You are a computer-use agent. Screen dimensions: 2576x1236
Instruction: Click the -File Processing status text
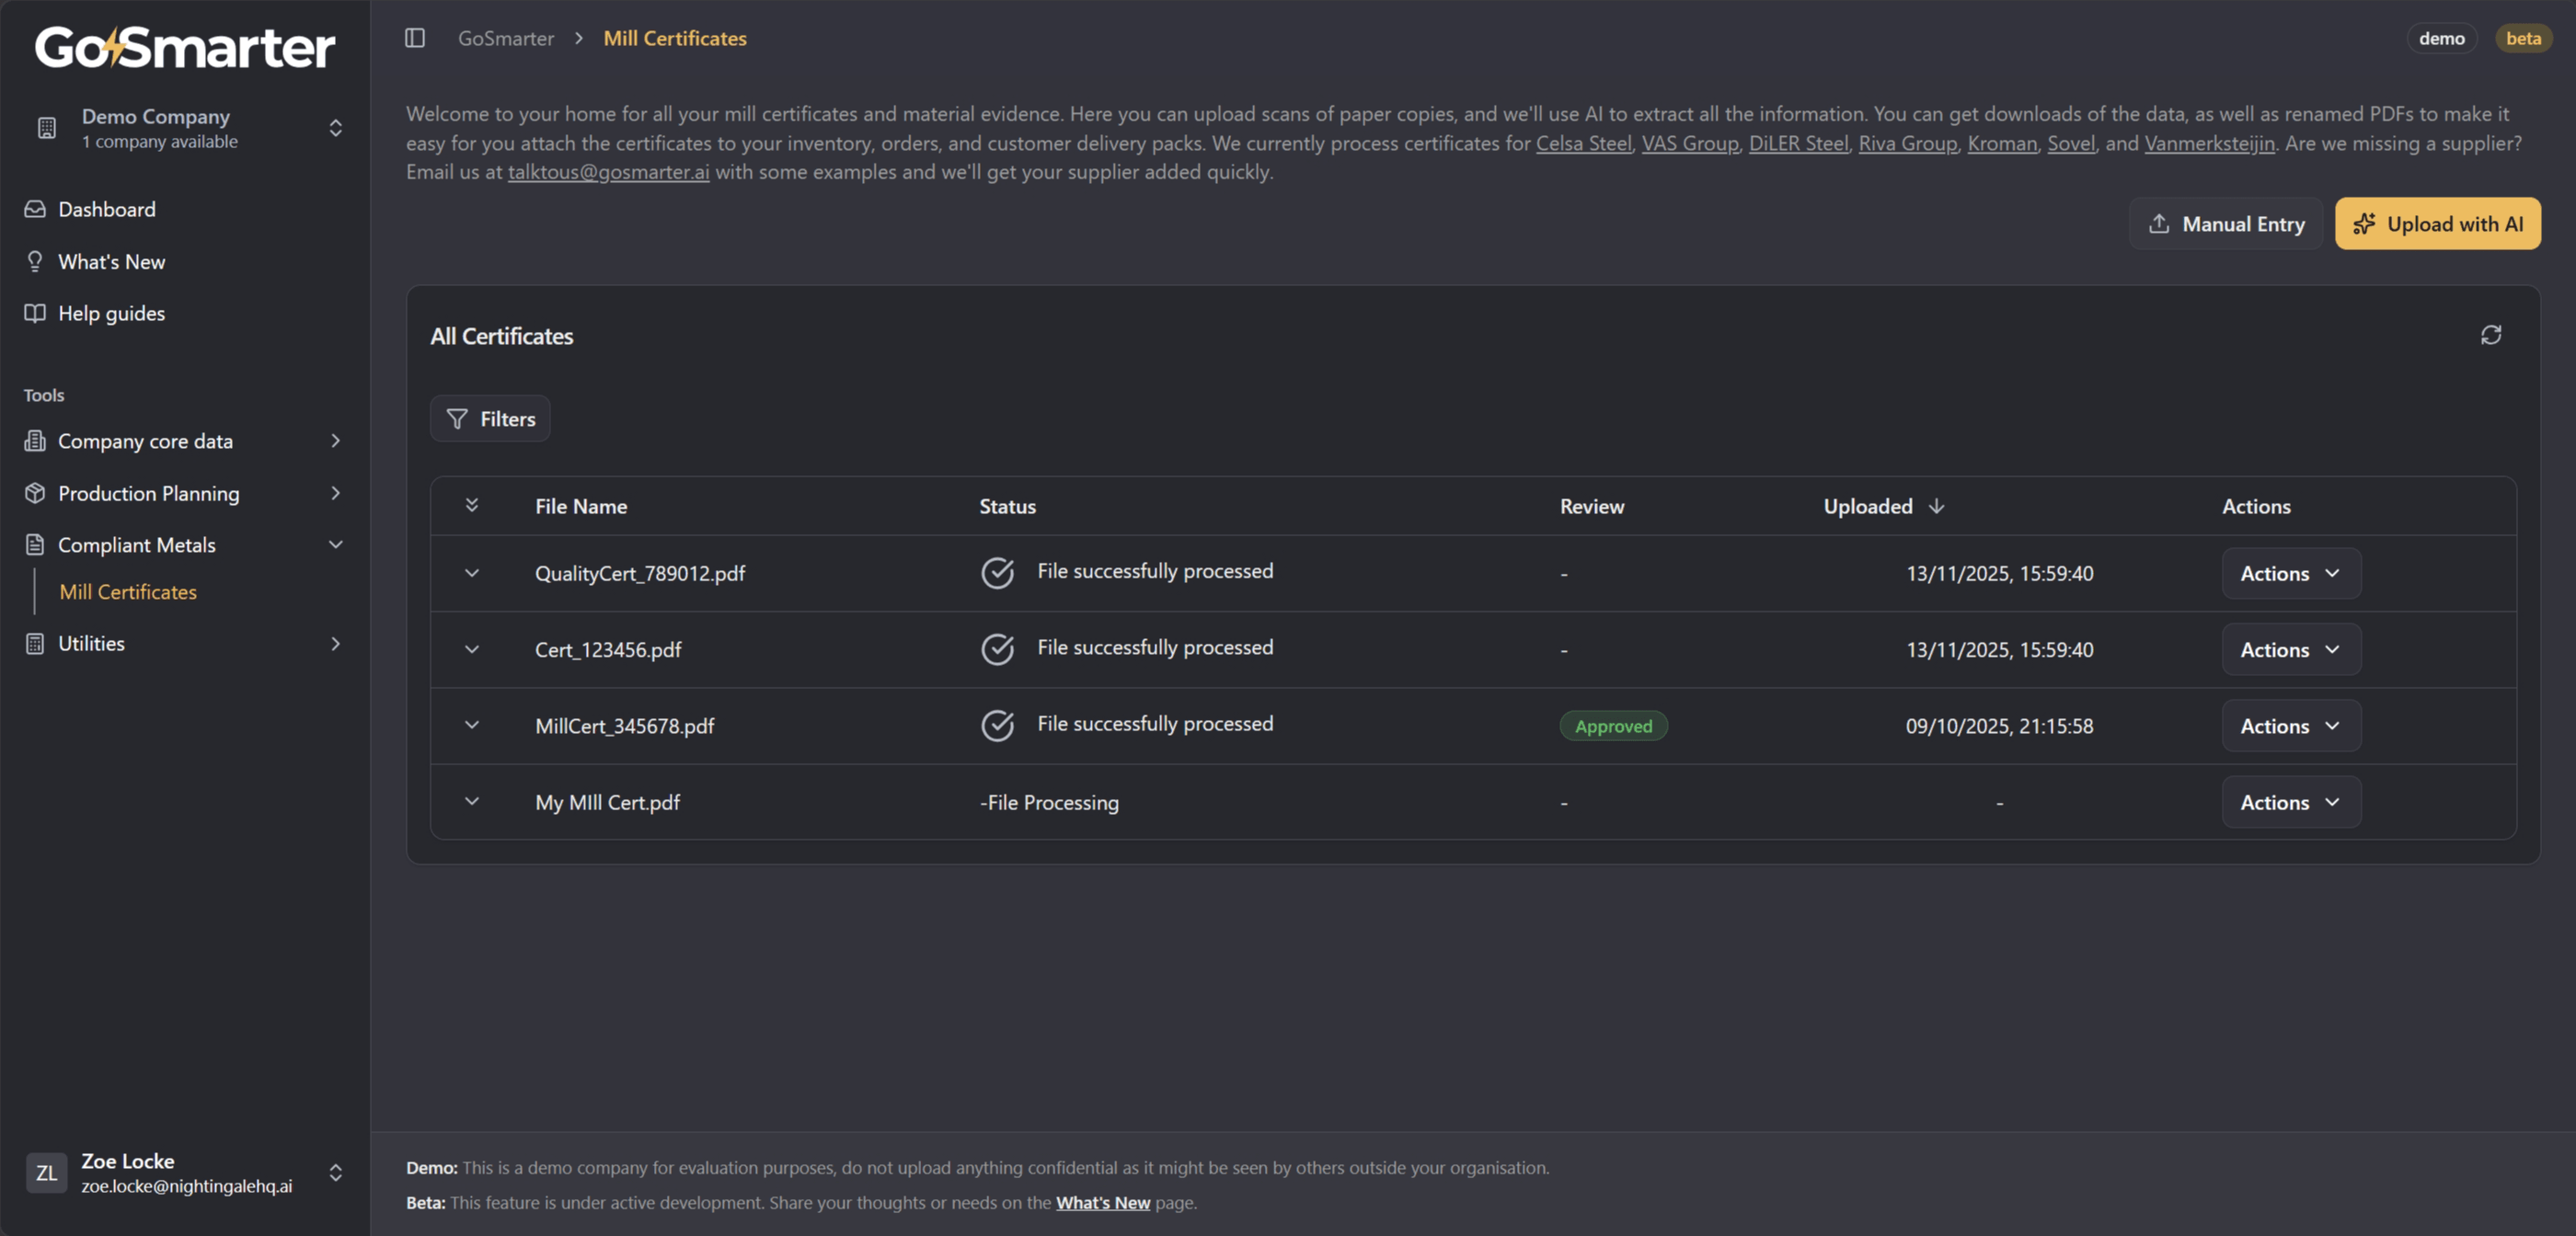pyautogui.click(x=1049, y=802)
